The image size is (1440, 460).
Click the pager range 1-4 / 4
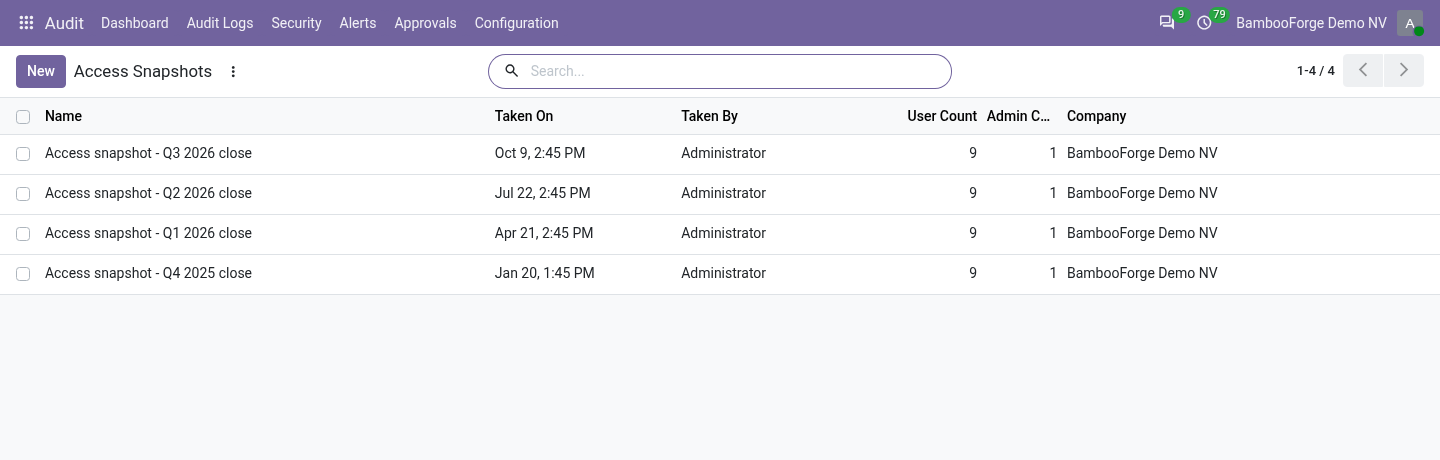pyautogui.click(x=1316, y=71)
